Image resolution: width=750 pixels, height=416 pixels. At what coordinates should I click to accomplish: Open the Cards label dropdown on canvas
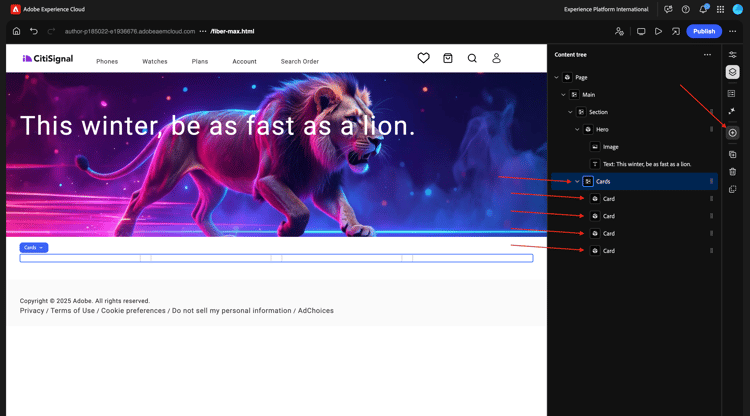33,247
